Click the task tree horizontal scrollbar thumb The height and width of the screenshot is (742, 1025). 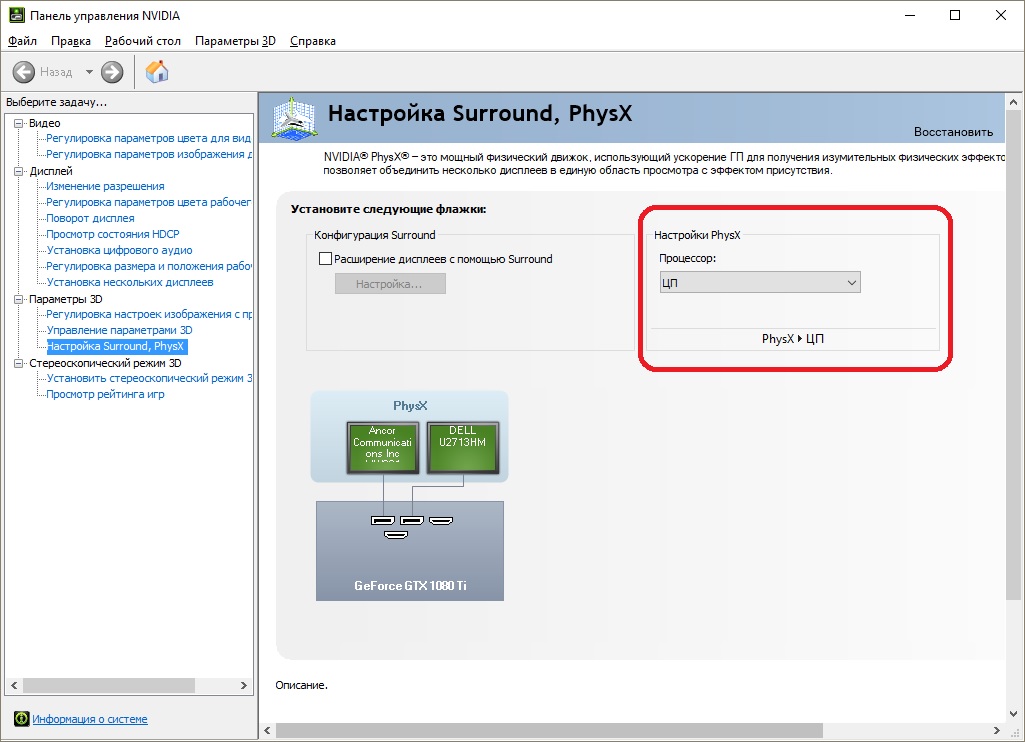pos(109,685)
